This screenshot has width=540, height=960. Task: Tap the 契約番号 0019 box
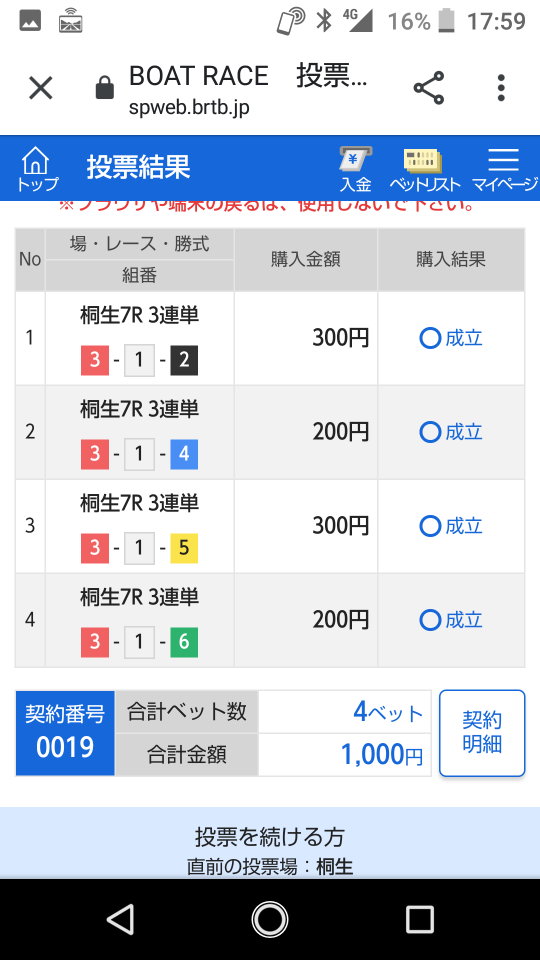click(x=65, y=733)
